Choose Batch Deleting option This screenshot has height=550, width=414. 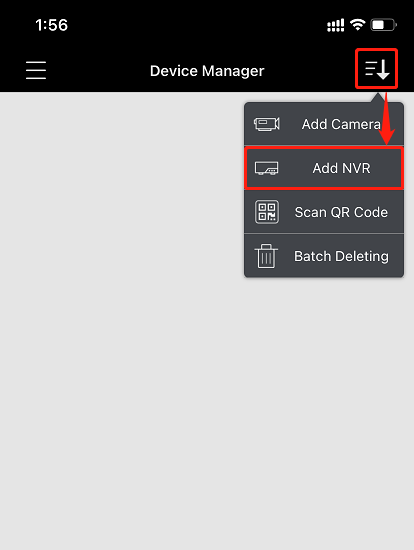324,256
